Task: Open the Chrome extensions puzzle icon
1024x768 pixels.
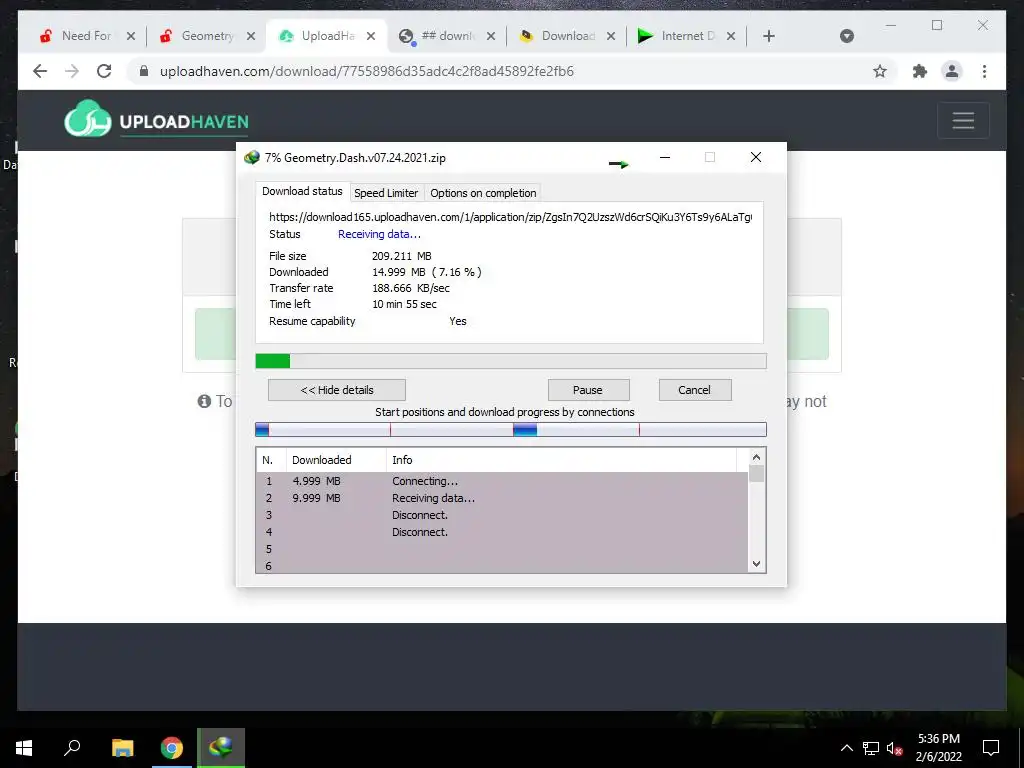Action: click(x=920, y=71)
